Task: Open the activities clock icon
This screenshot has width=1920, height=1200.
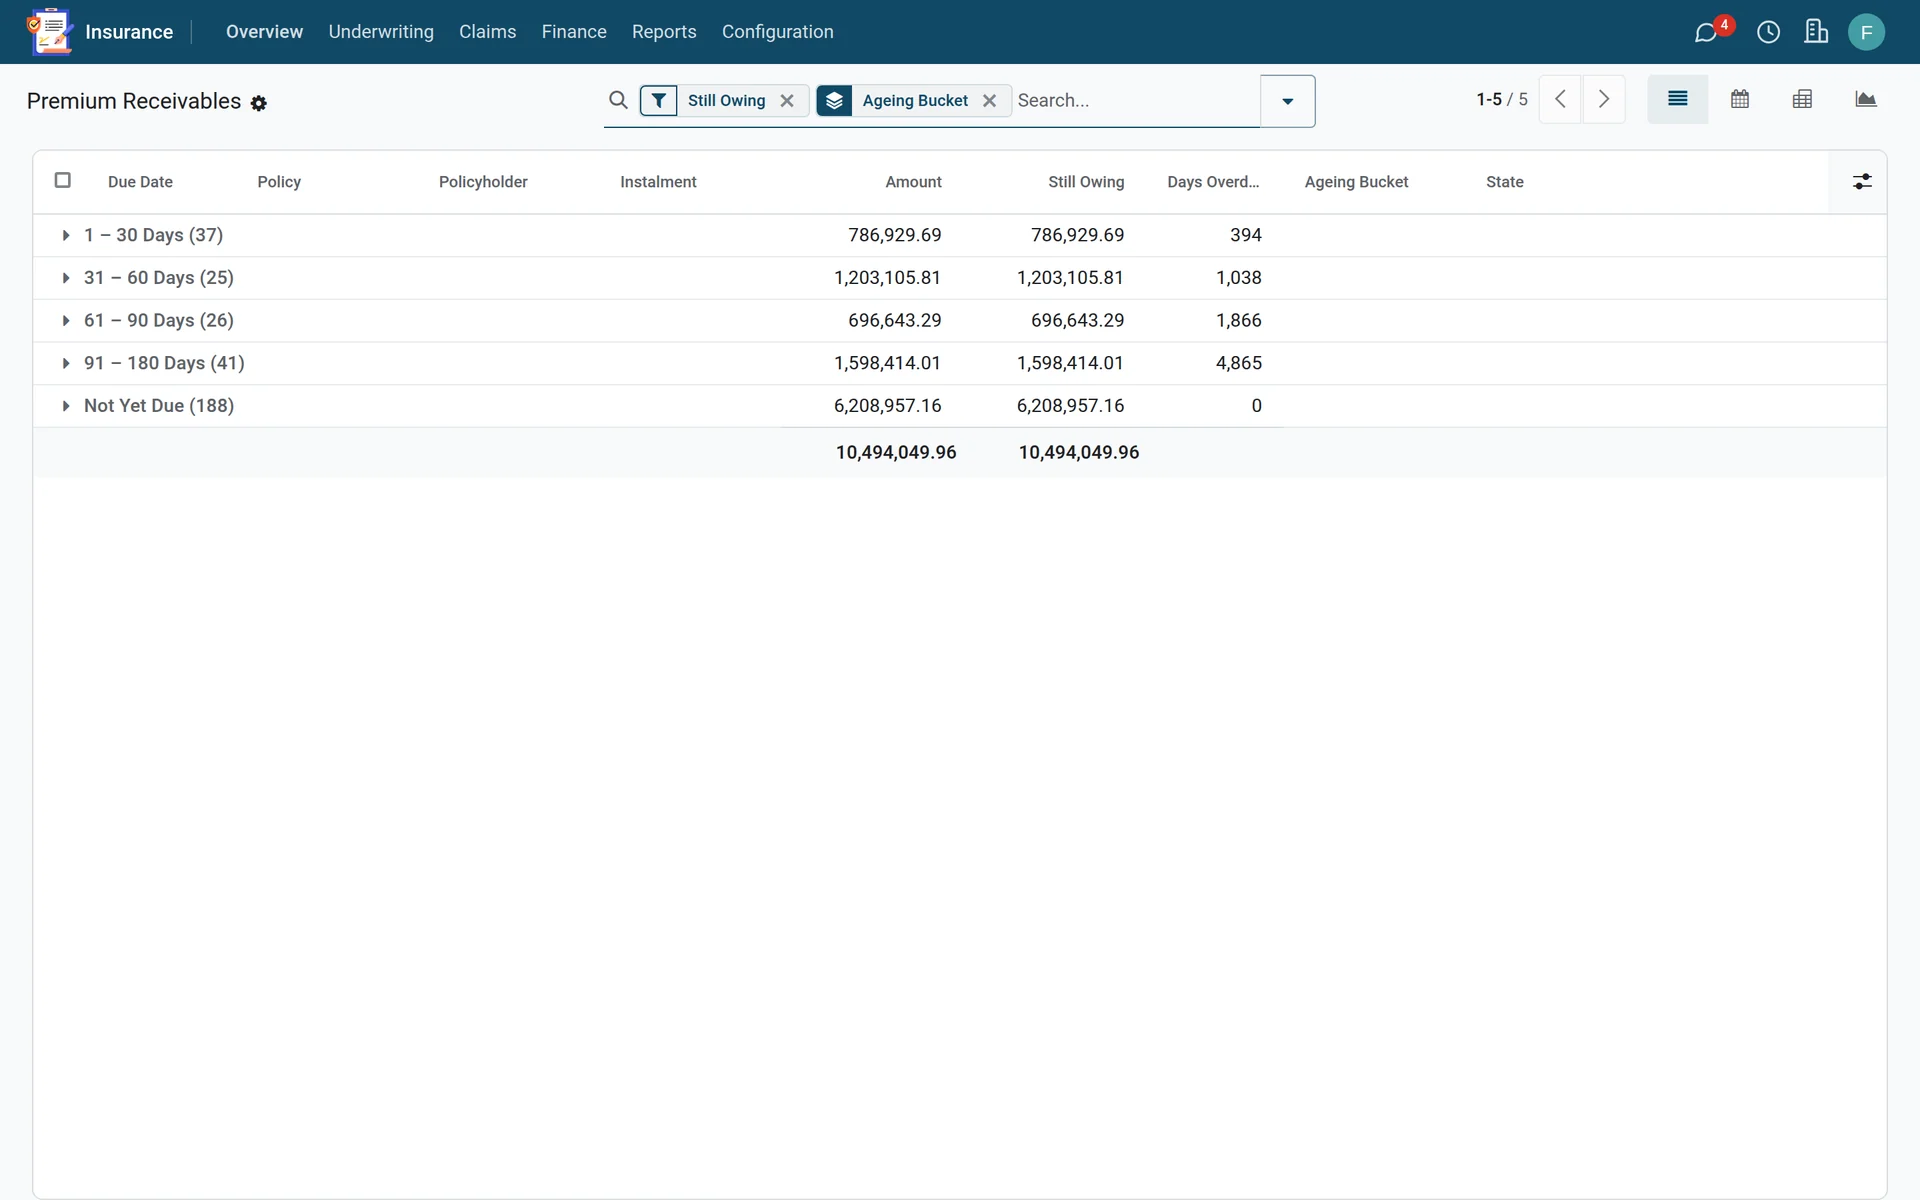Action: [x=1768, y=32]
